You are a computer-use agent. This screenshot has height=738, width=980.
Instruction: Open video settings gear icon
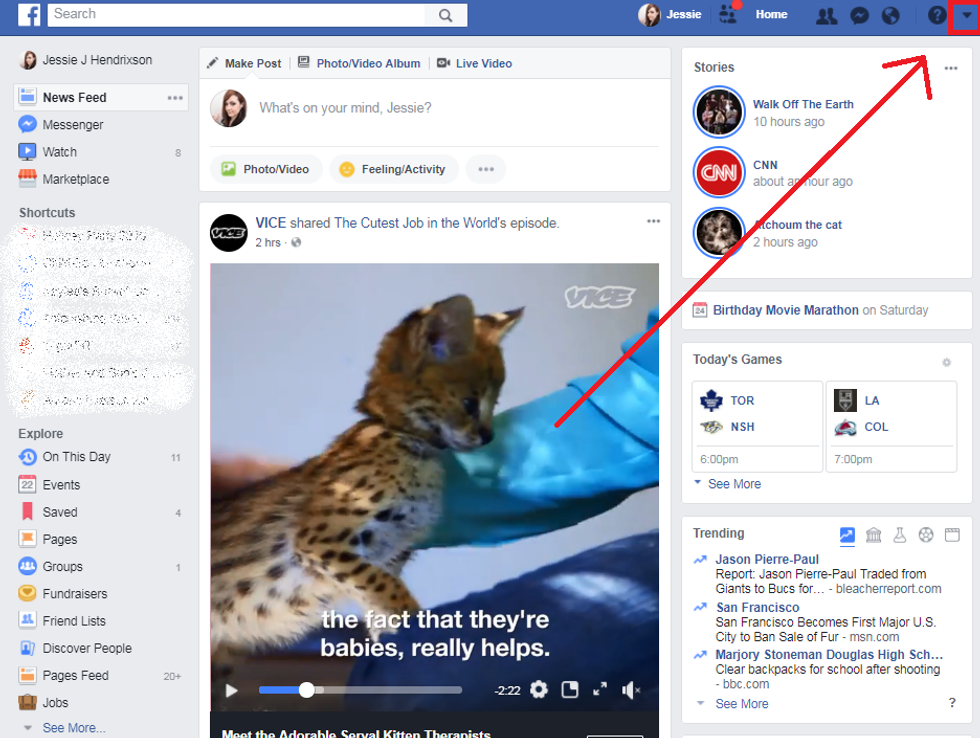click(539, 690)
